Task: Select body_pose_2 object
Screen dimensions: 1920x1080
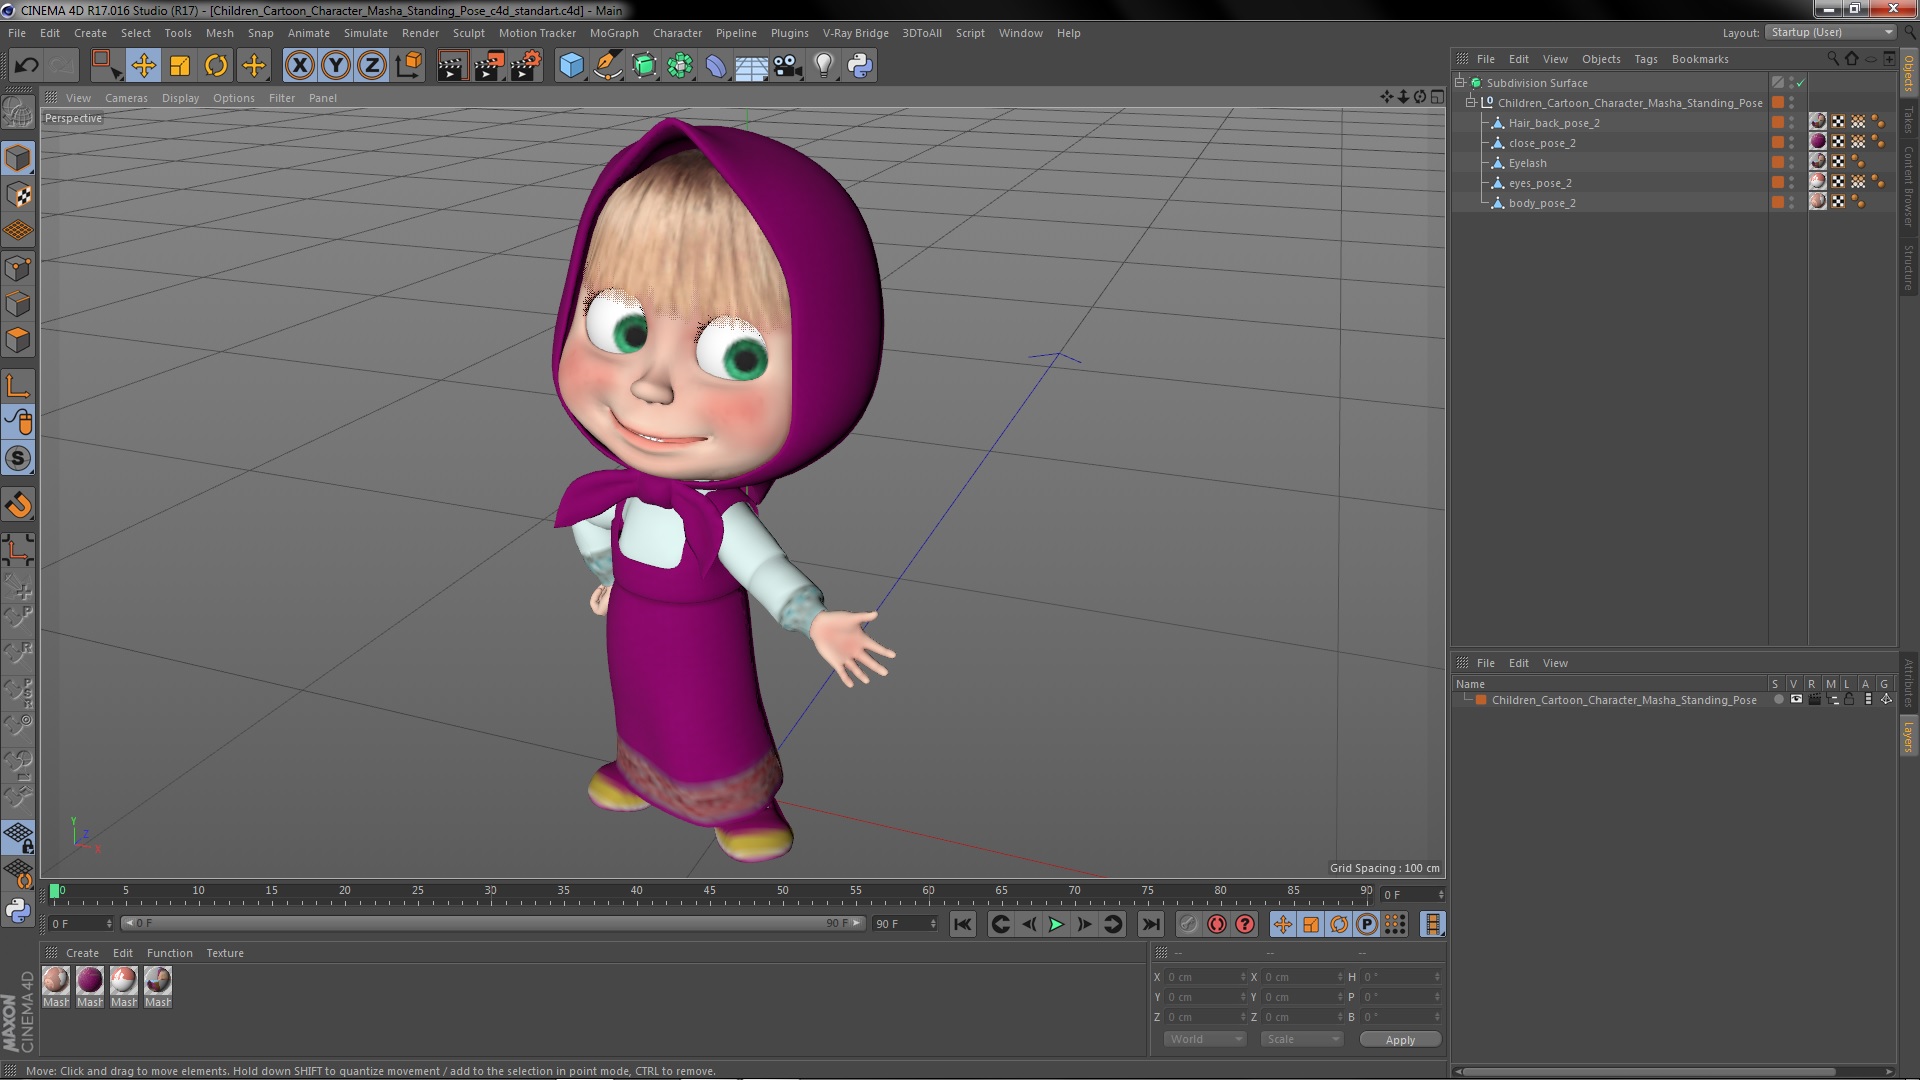Action: [1541, 203]
